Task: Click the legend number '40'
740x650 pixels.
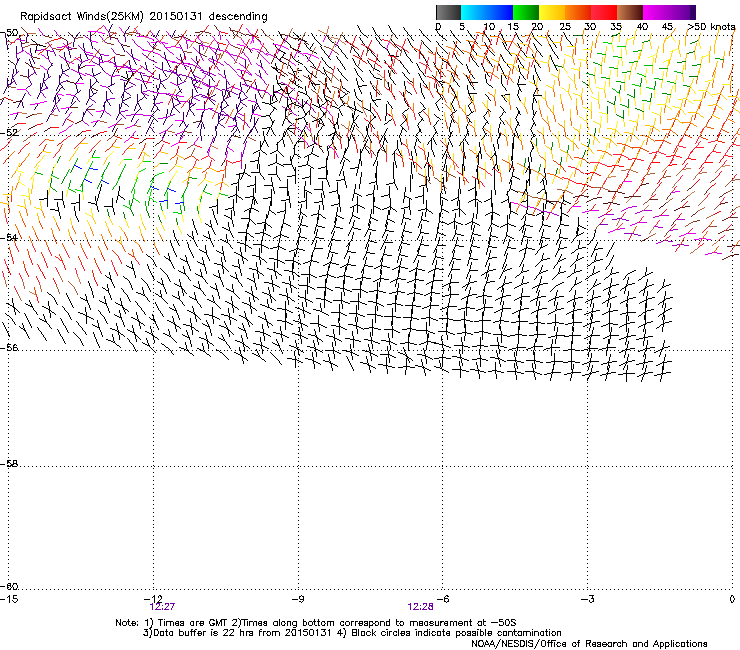Action: pyautogui.click(x=642, y=27)
